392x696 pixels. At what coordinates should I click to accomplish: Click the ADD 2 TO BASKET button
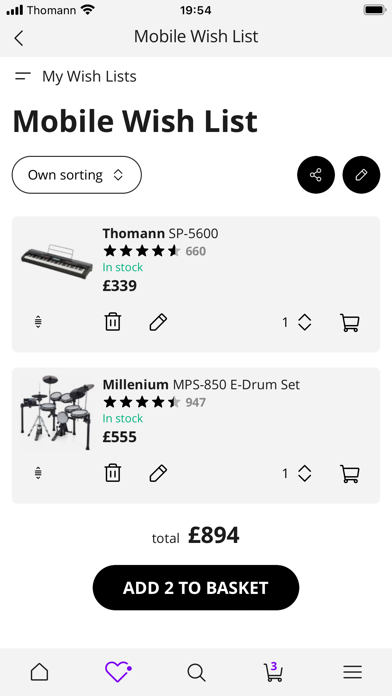click(x=196, y=588)
